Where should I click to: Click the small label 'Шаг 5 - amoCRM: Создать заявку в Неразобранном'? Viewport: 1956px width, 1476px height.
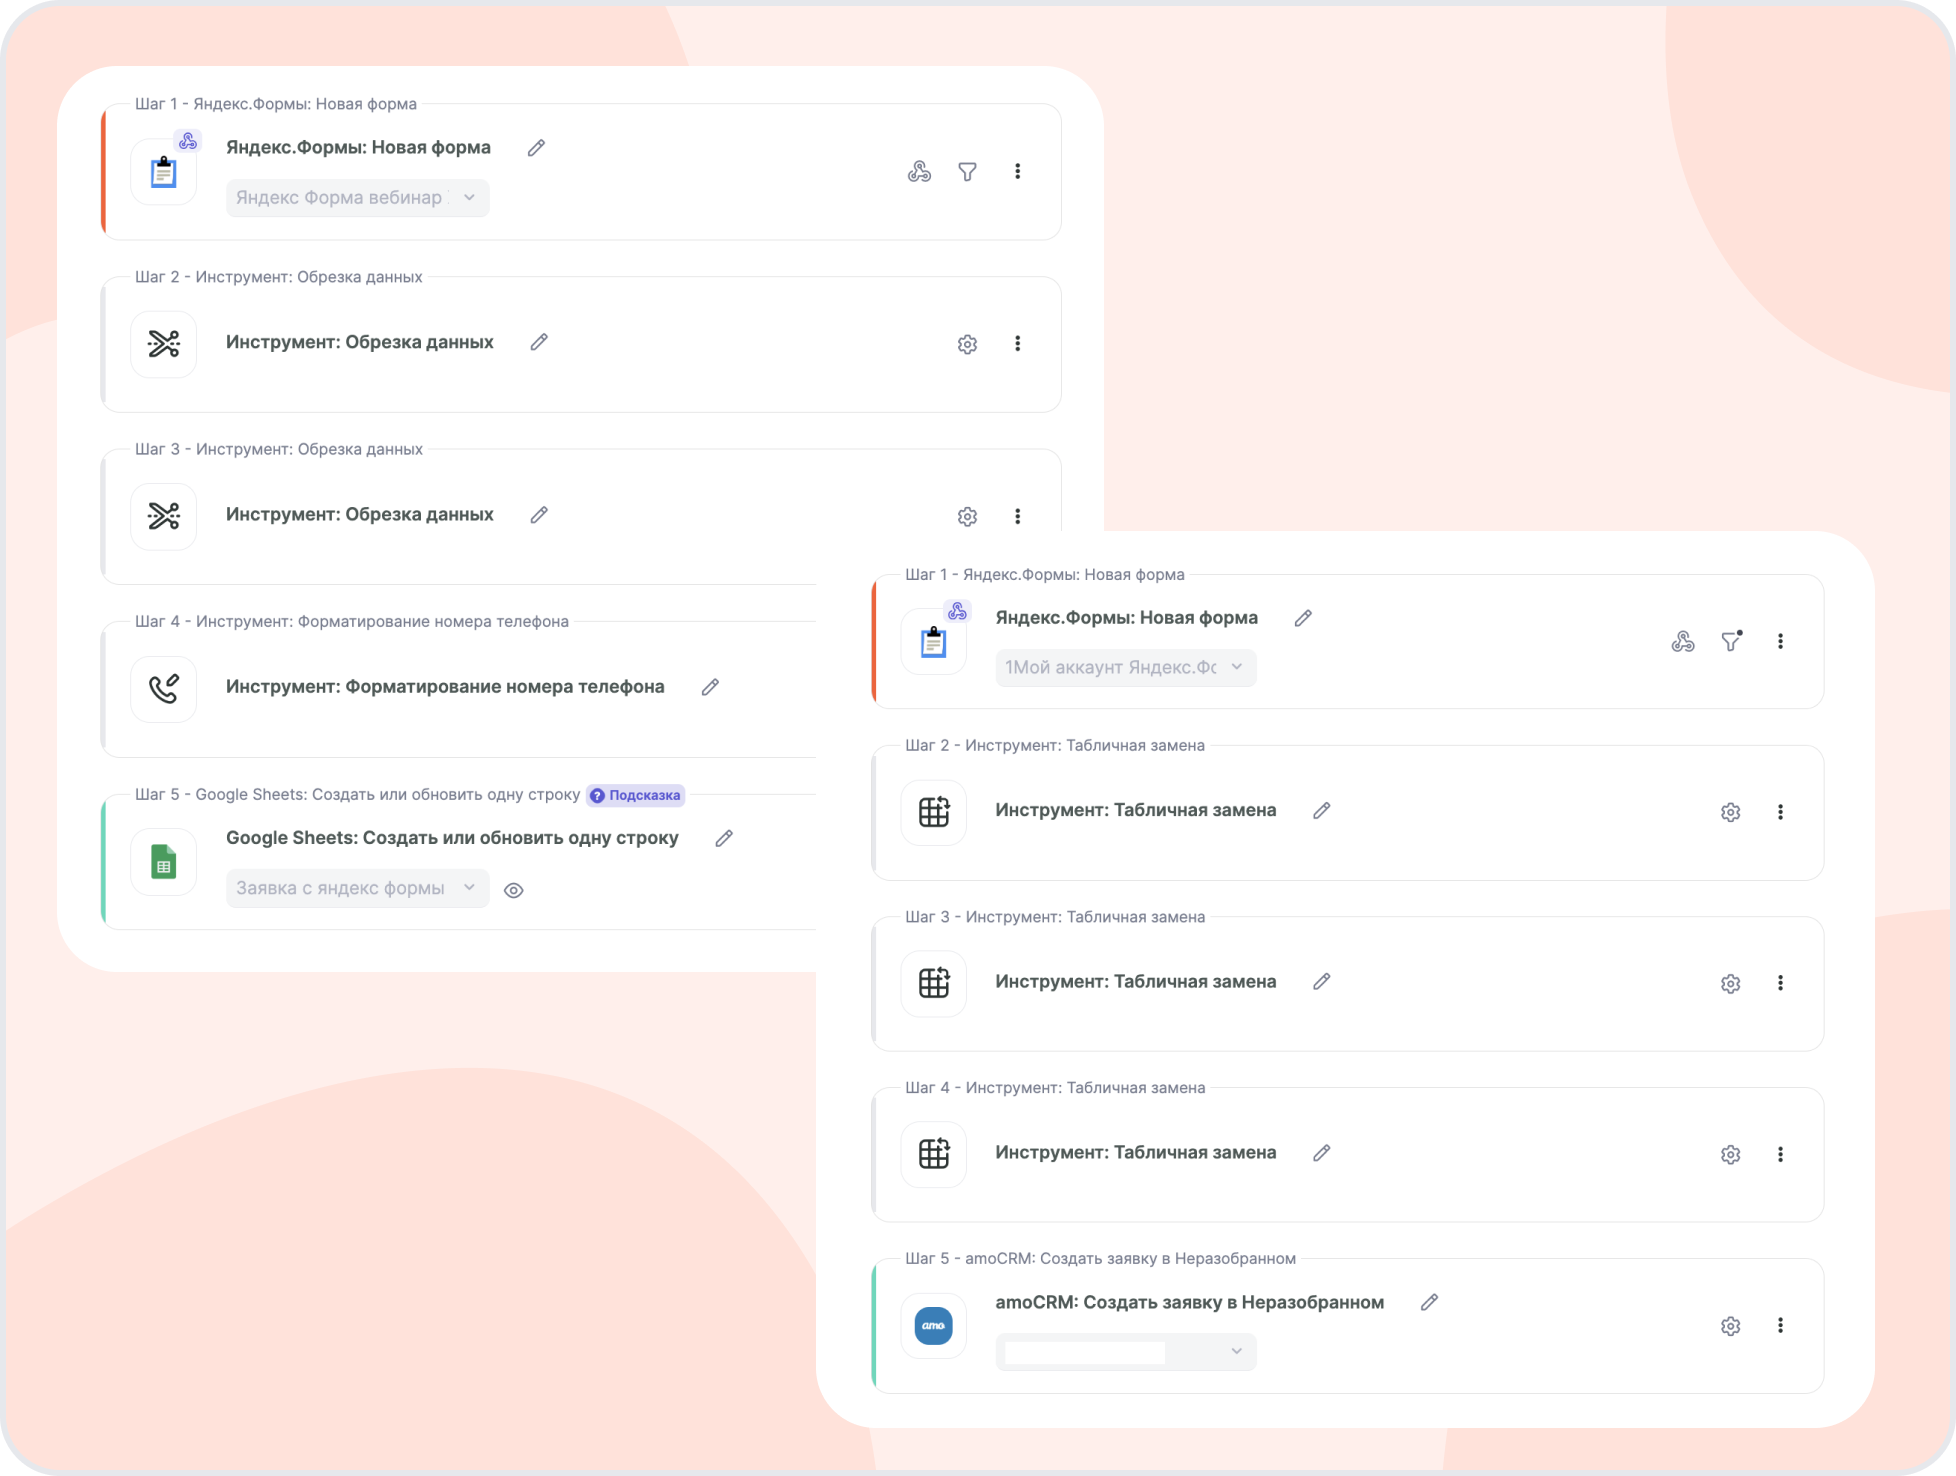1101,1259
